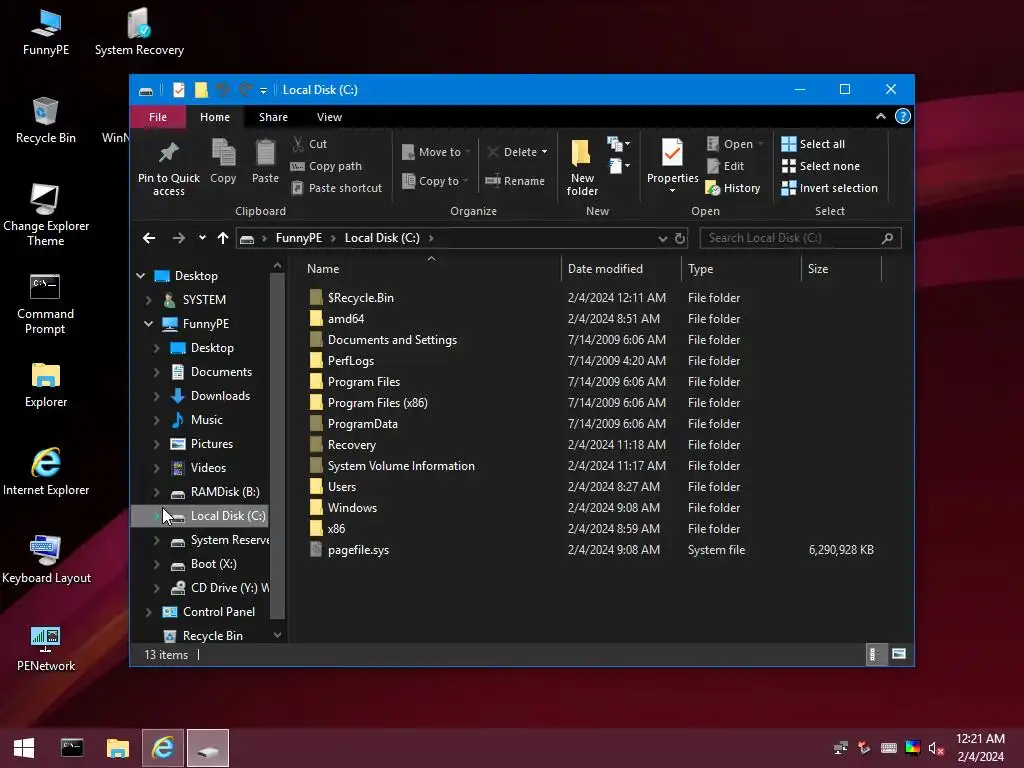Switch to large icons view in status bar
This screenshot has width=1024, height=768.
click(899, 654)
